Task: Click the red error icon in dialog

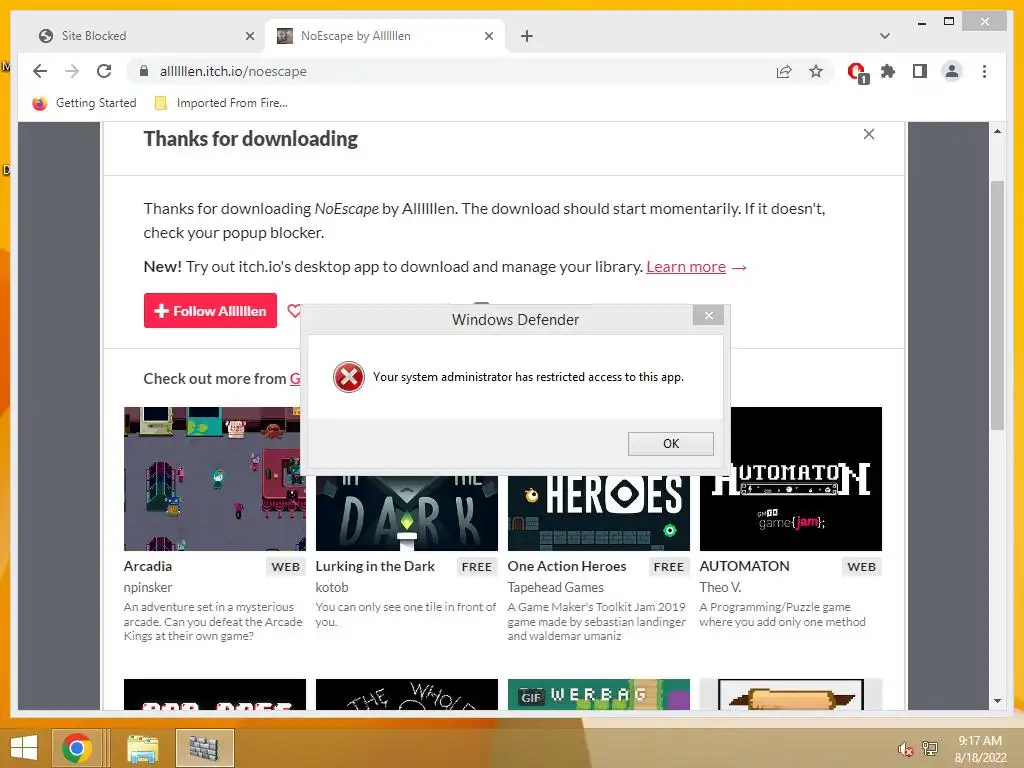Action: [349, 377]
